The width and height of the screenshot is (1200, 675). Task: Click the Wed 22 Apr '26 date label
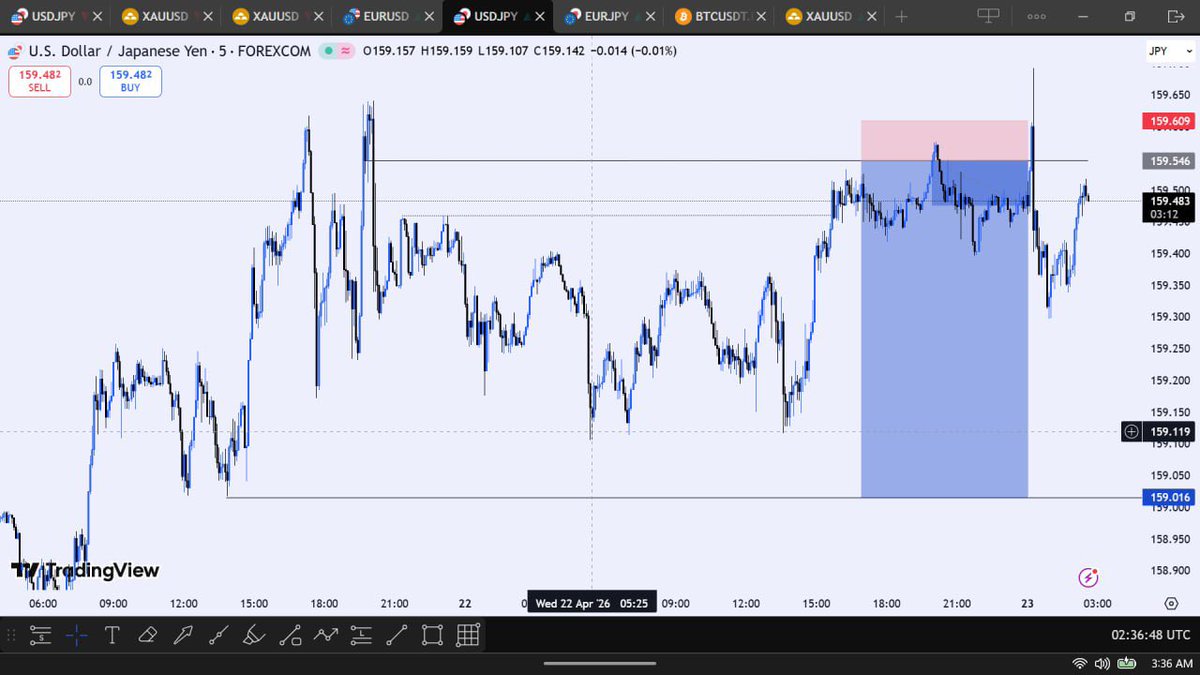[x=592, y=604]
